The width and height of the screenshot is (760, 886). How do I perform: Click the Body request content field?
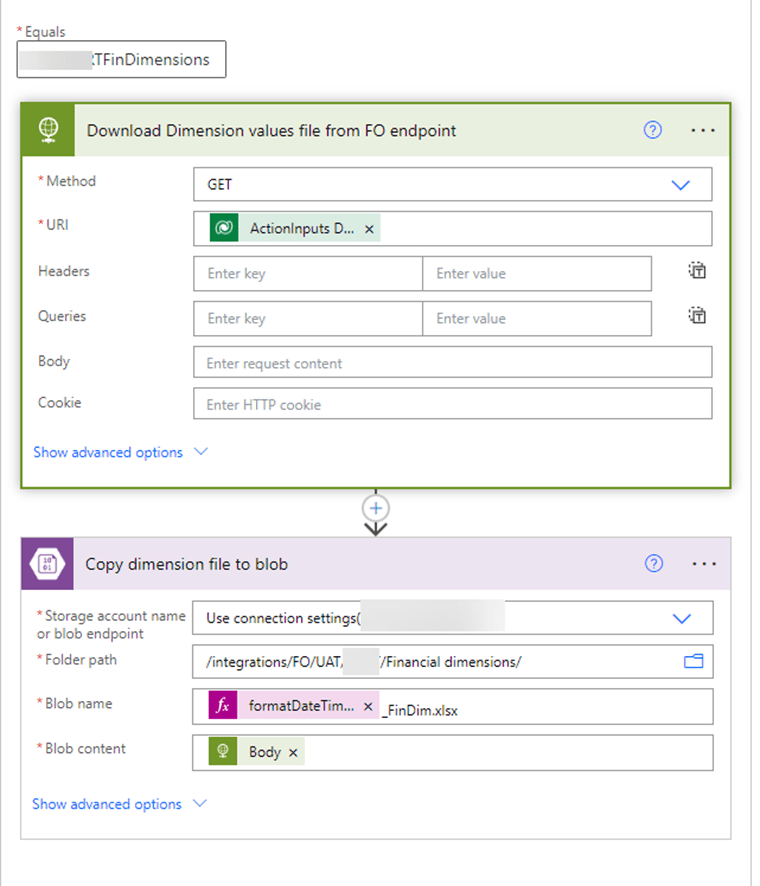tap(452, 363)
